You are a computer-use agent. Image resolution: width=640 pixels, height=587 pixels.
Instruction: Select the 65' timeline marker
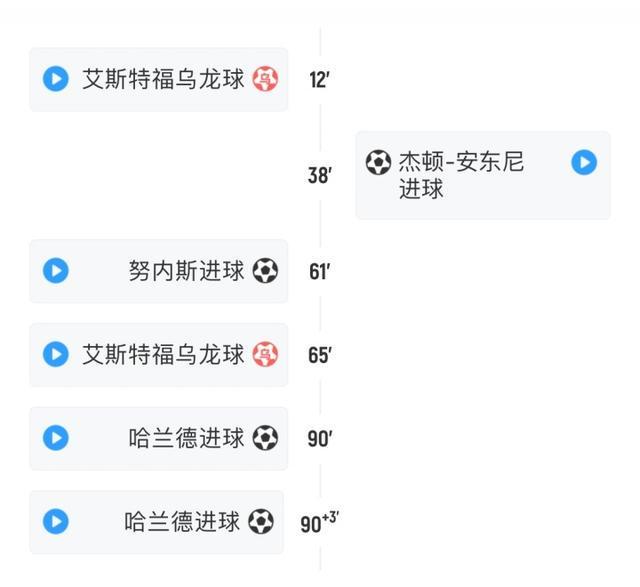point(319,356)
